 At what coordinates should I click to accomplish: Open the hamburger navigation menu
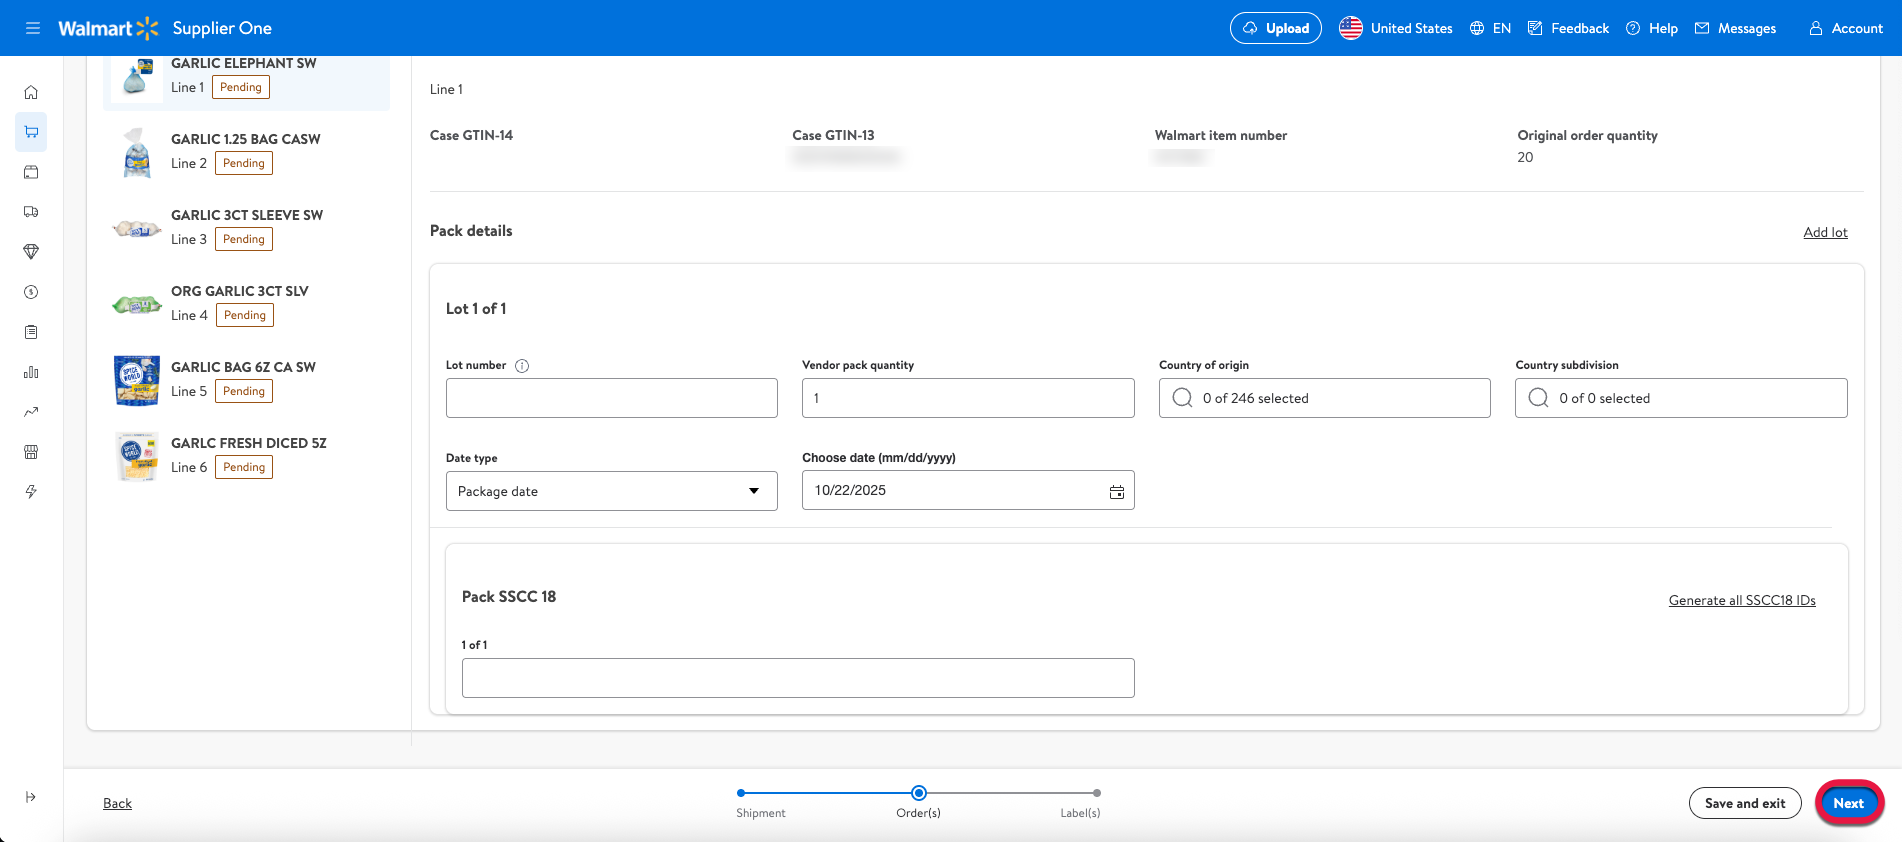(33, 28)
